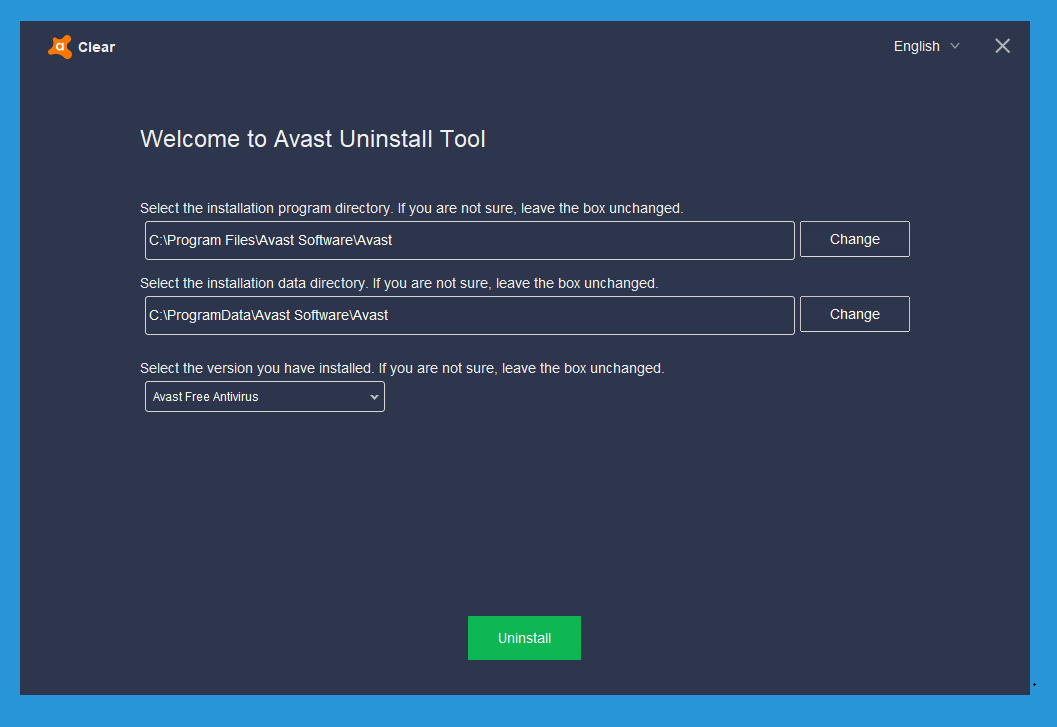This screenshot has height=727, width=1057.
Task: Click the 'Select the version you have installed' instruction
Action: [x=402, y=368]
